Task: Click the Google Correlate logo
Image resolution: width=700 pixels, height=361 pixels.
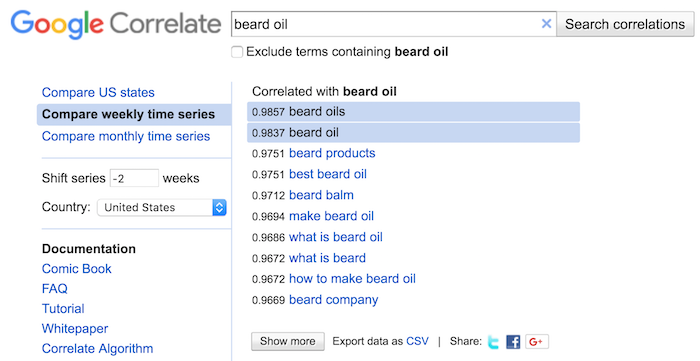Action: tap(116, 24)
